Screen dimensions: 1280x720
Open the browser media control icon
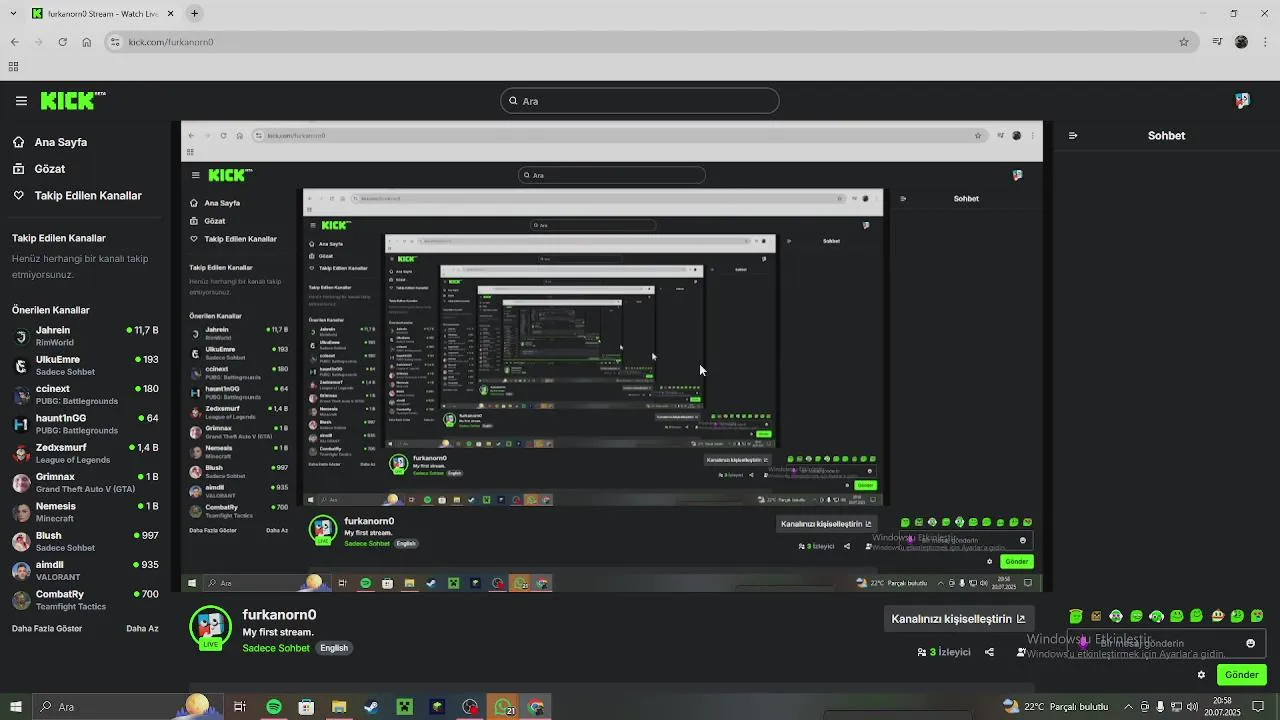1217,42
